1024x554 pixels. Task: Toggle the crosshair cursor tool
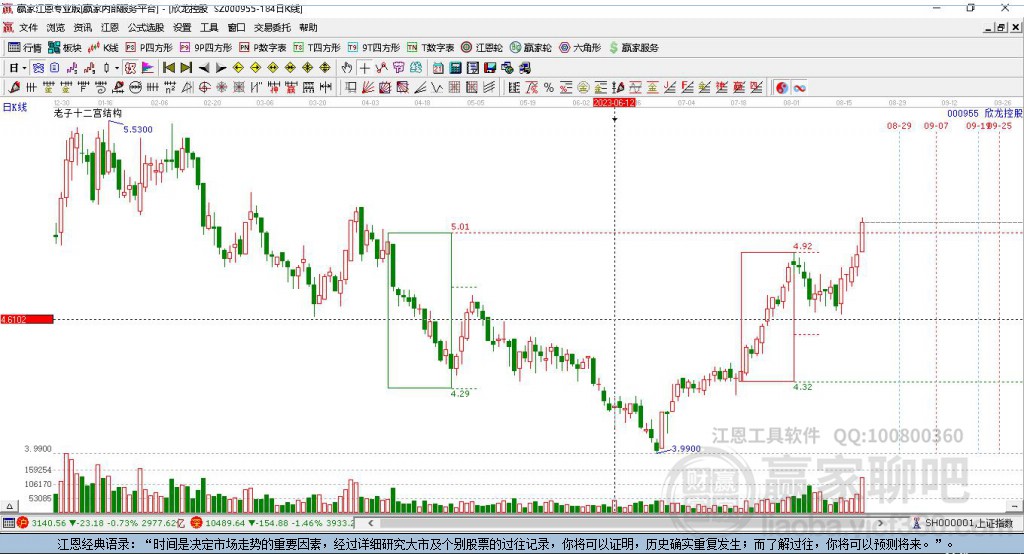tap(364, 67)
